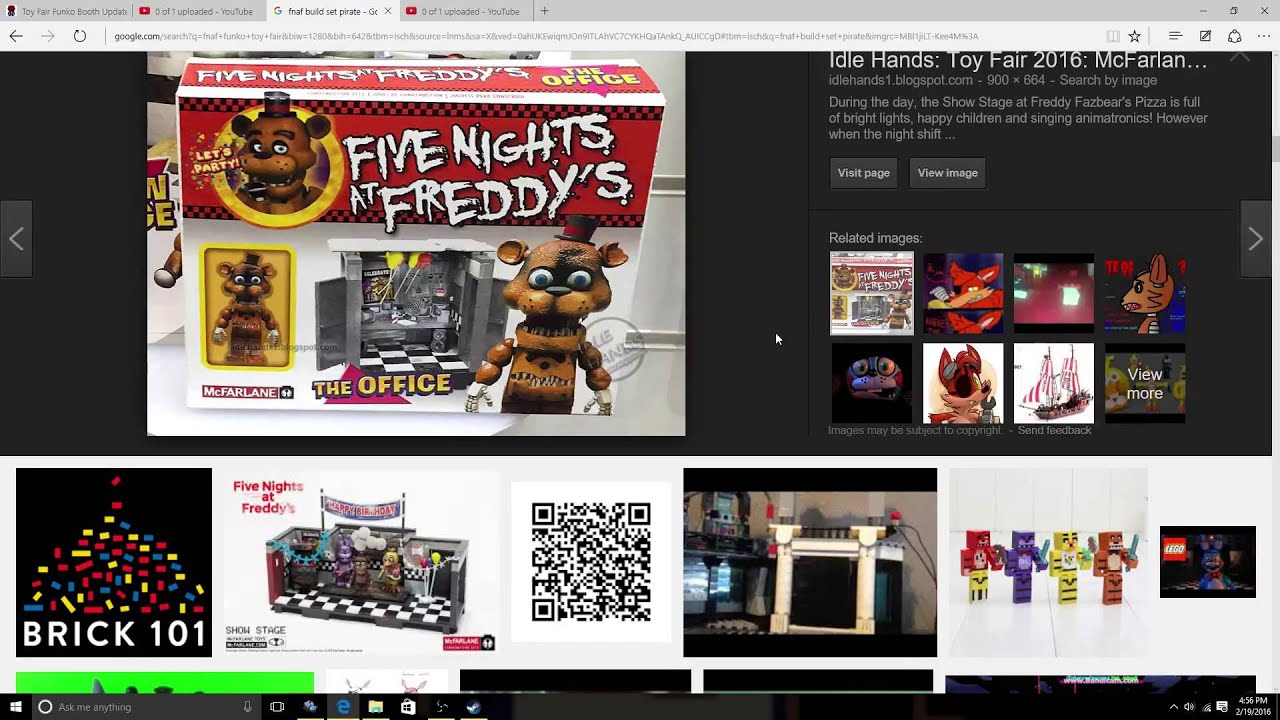
Task: Open the large Five Nights at Freddy's preview
Action: pyautogui.click(x=416, y=244)
